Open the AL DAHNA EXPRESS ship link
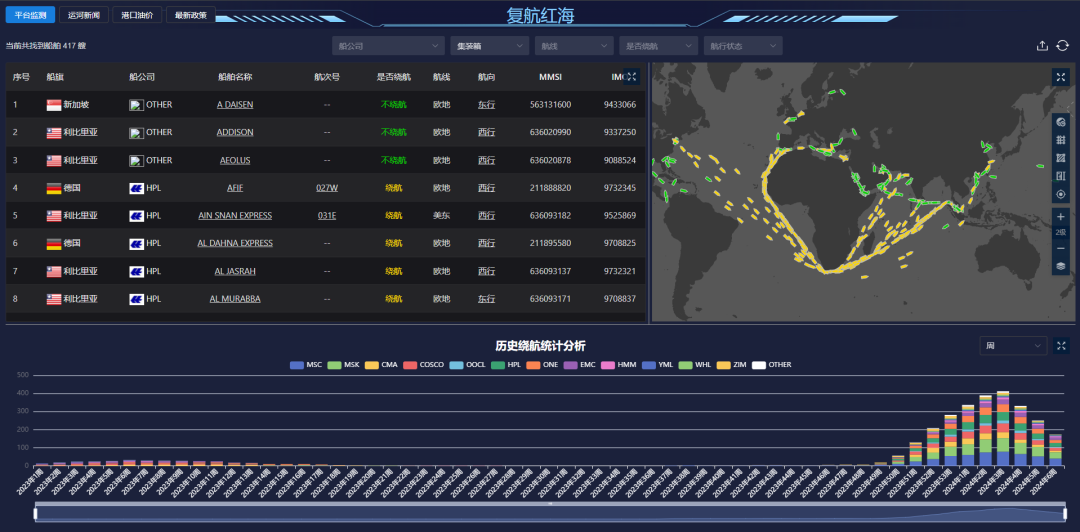 click(x=235, y=243)
